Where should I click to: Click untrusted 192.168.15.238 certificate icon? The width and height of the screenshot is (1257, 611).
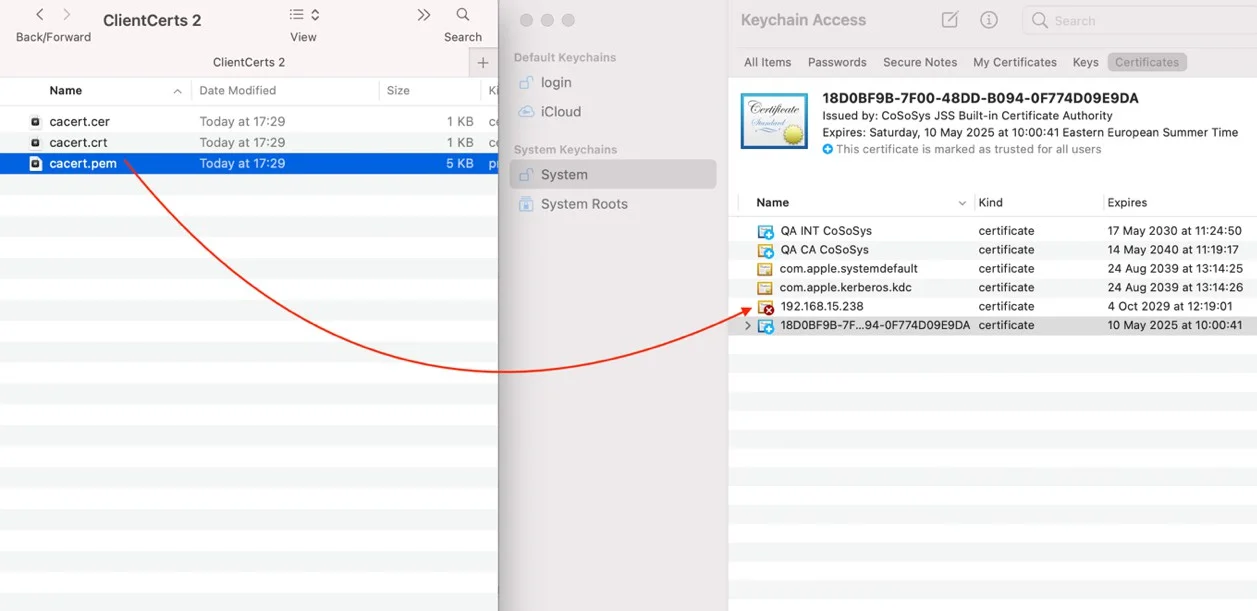[x=766, y=307]
